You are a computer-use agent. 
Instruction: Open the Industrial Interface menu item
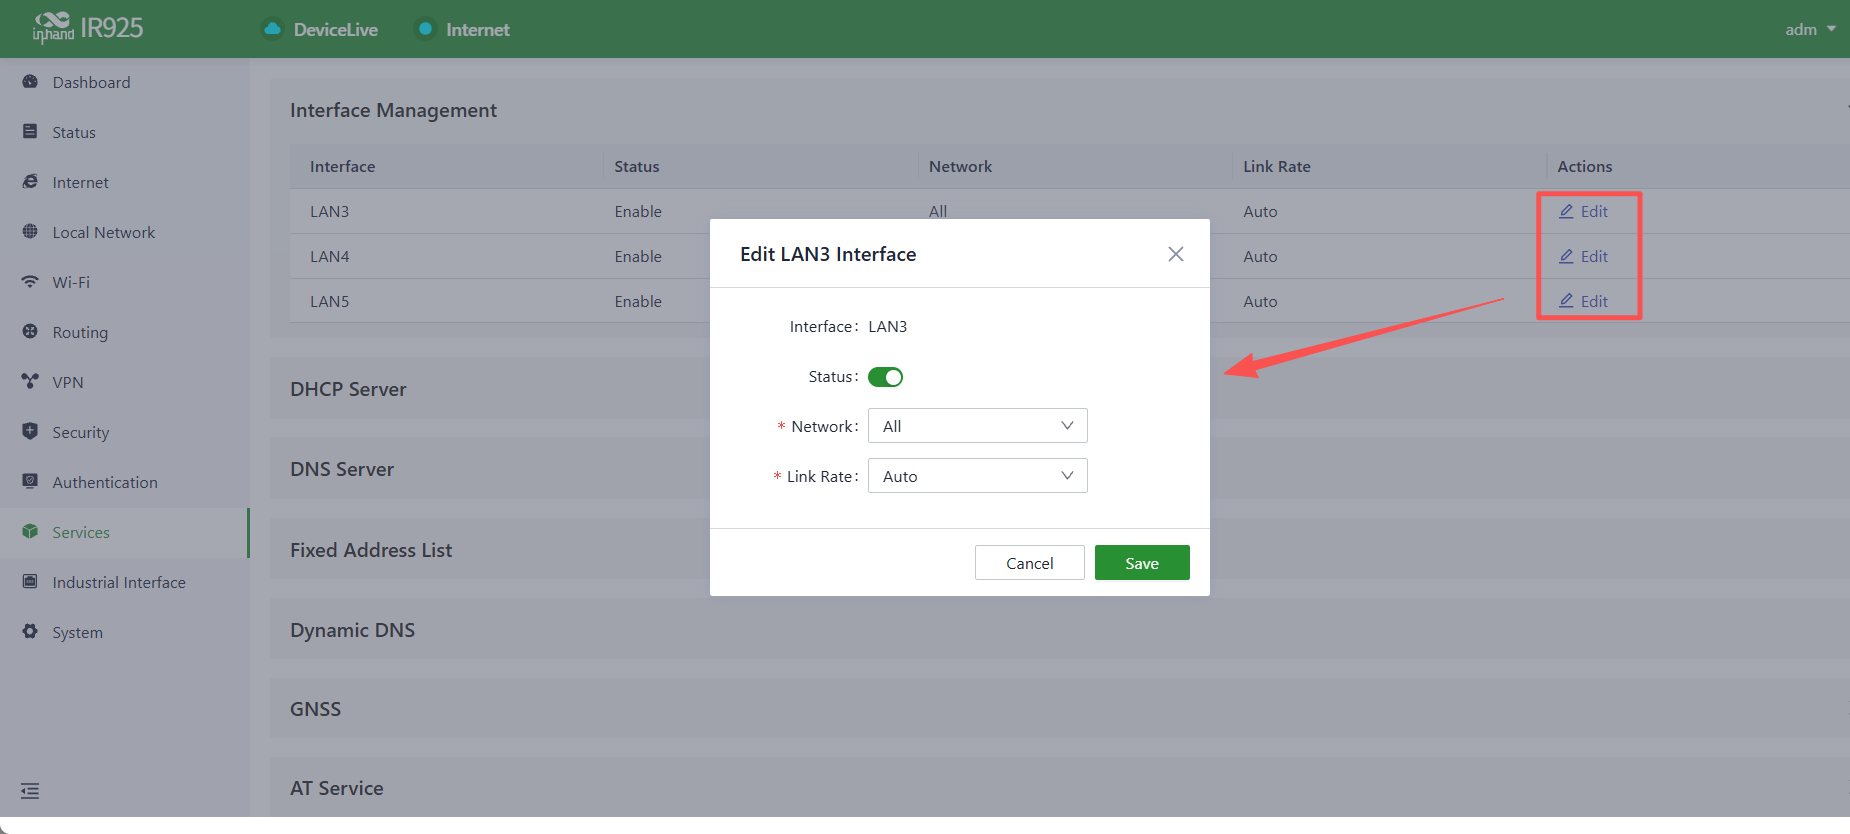pos(124,582)
